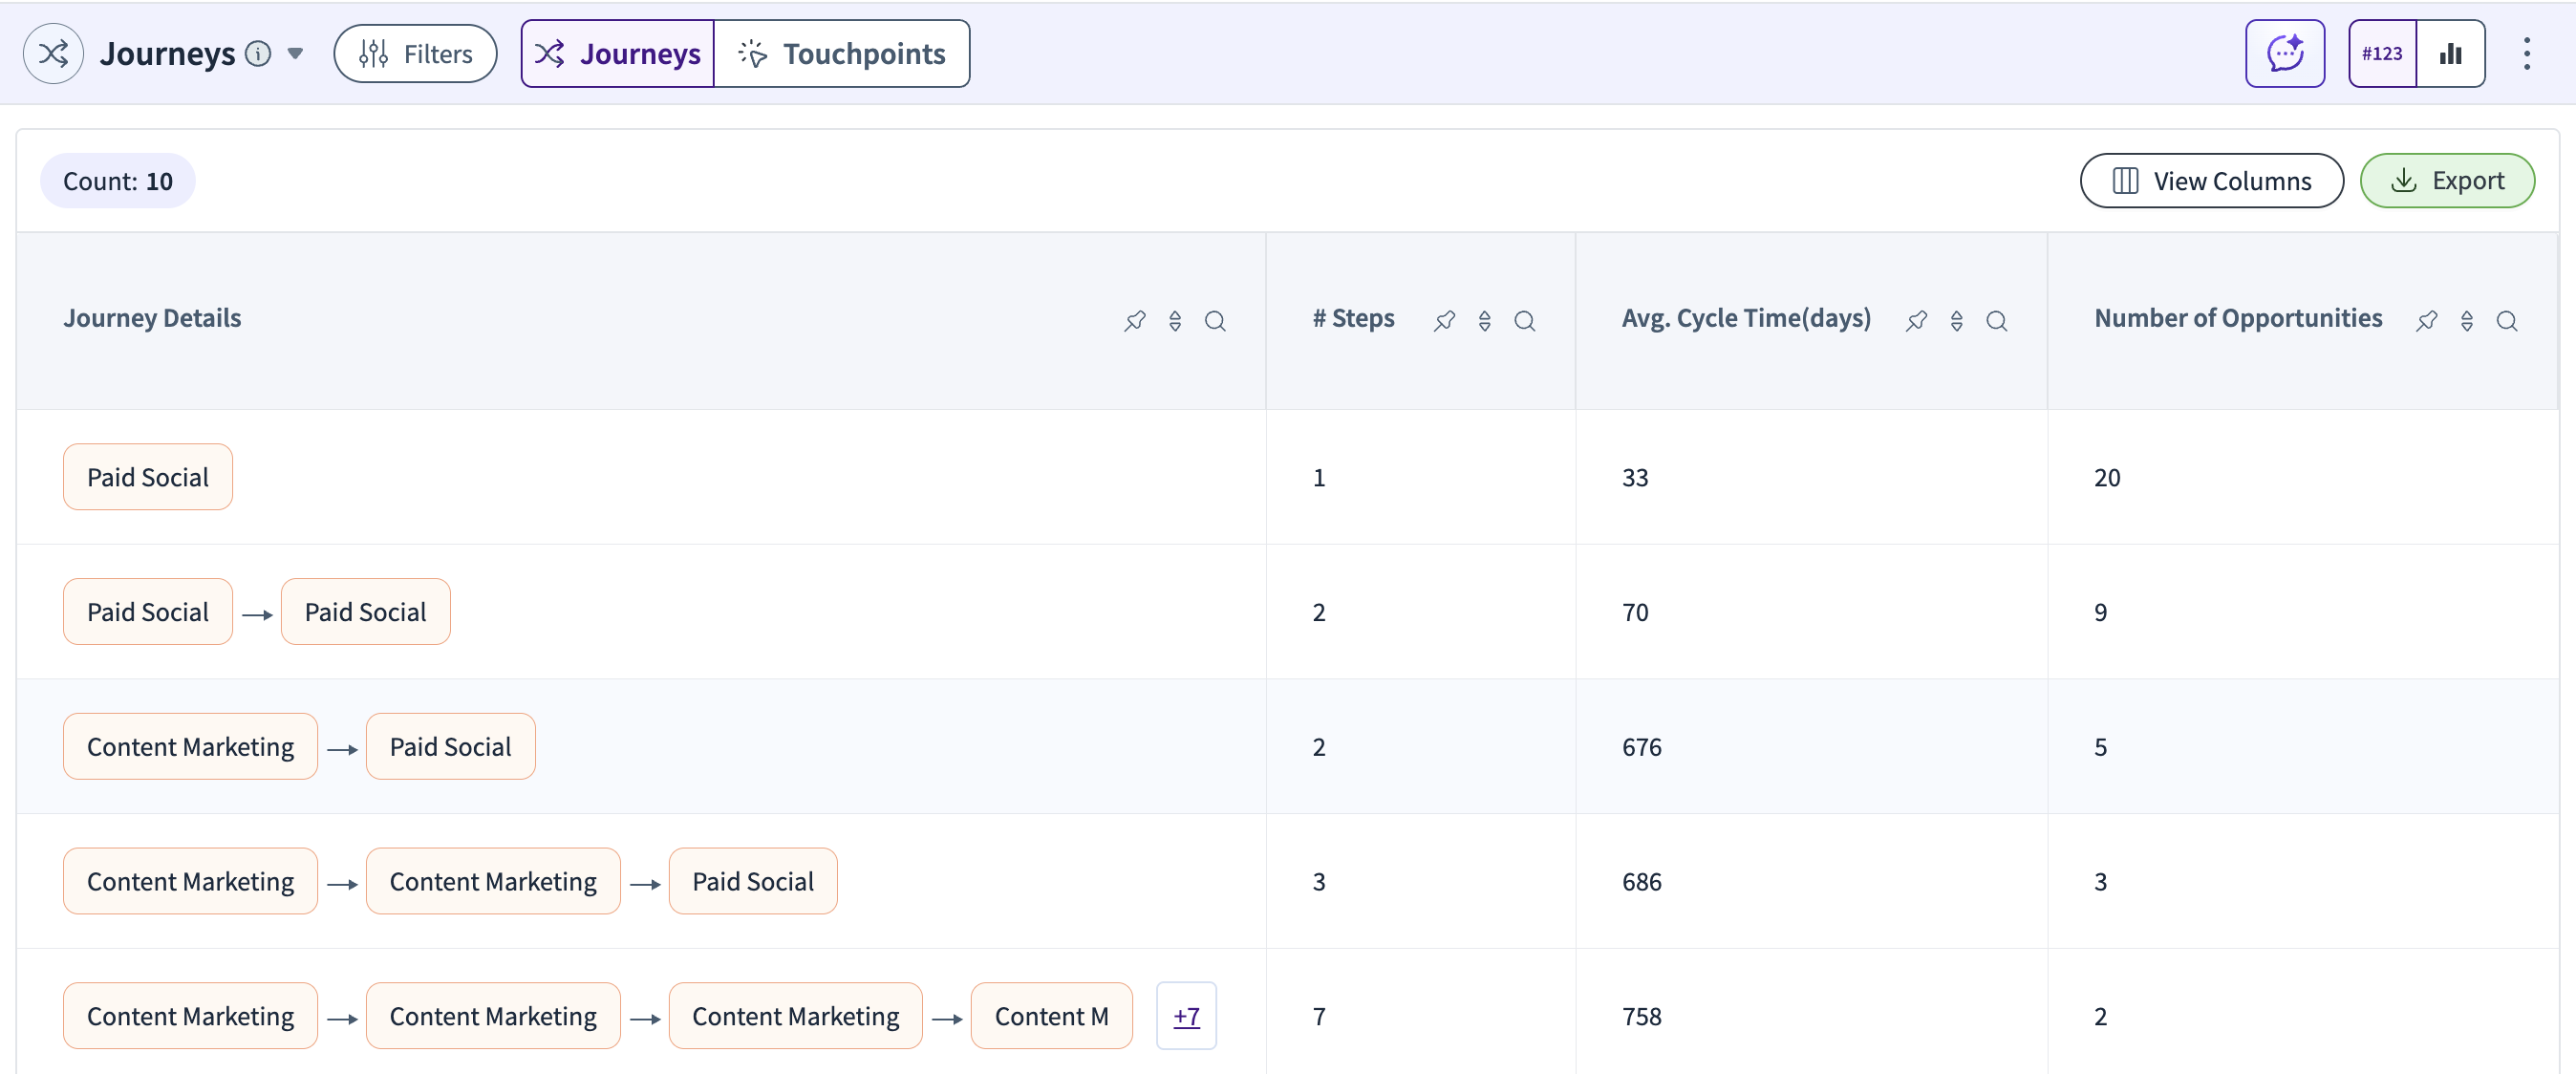Screen dimensions: 2576x1074
Task: Switch to #123 numeric view
Action: pyautogui.click(x=2381, y=53)
